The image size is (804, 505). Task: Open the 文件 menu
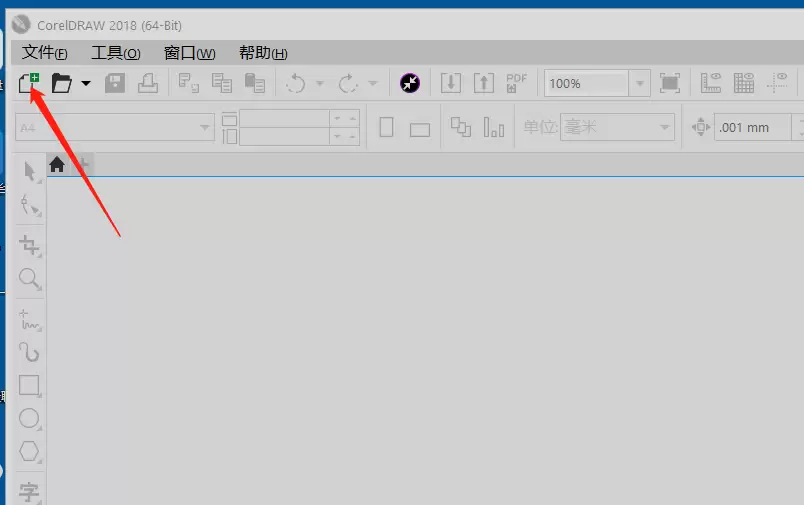(x=45, y=53)
